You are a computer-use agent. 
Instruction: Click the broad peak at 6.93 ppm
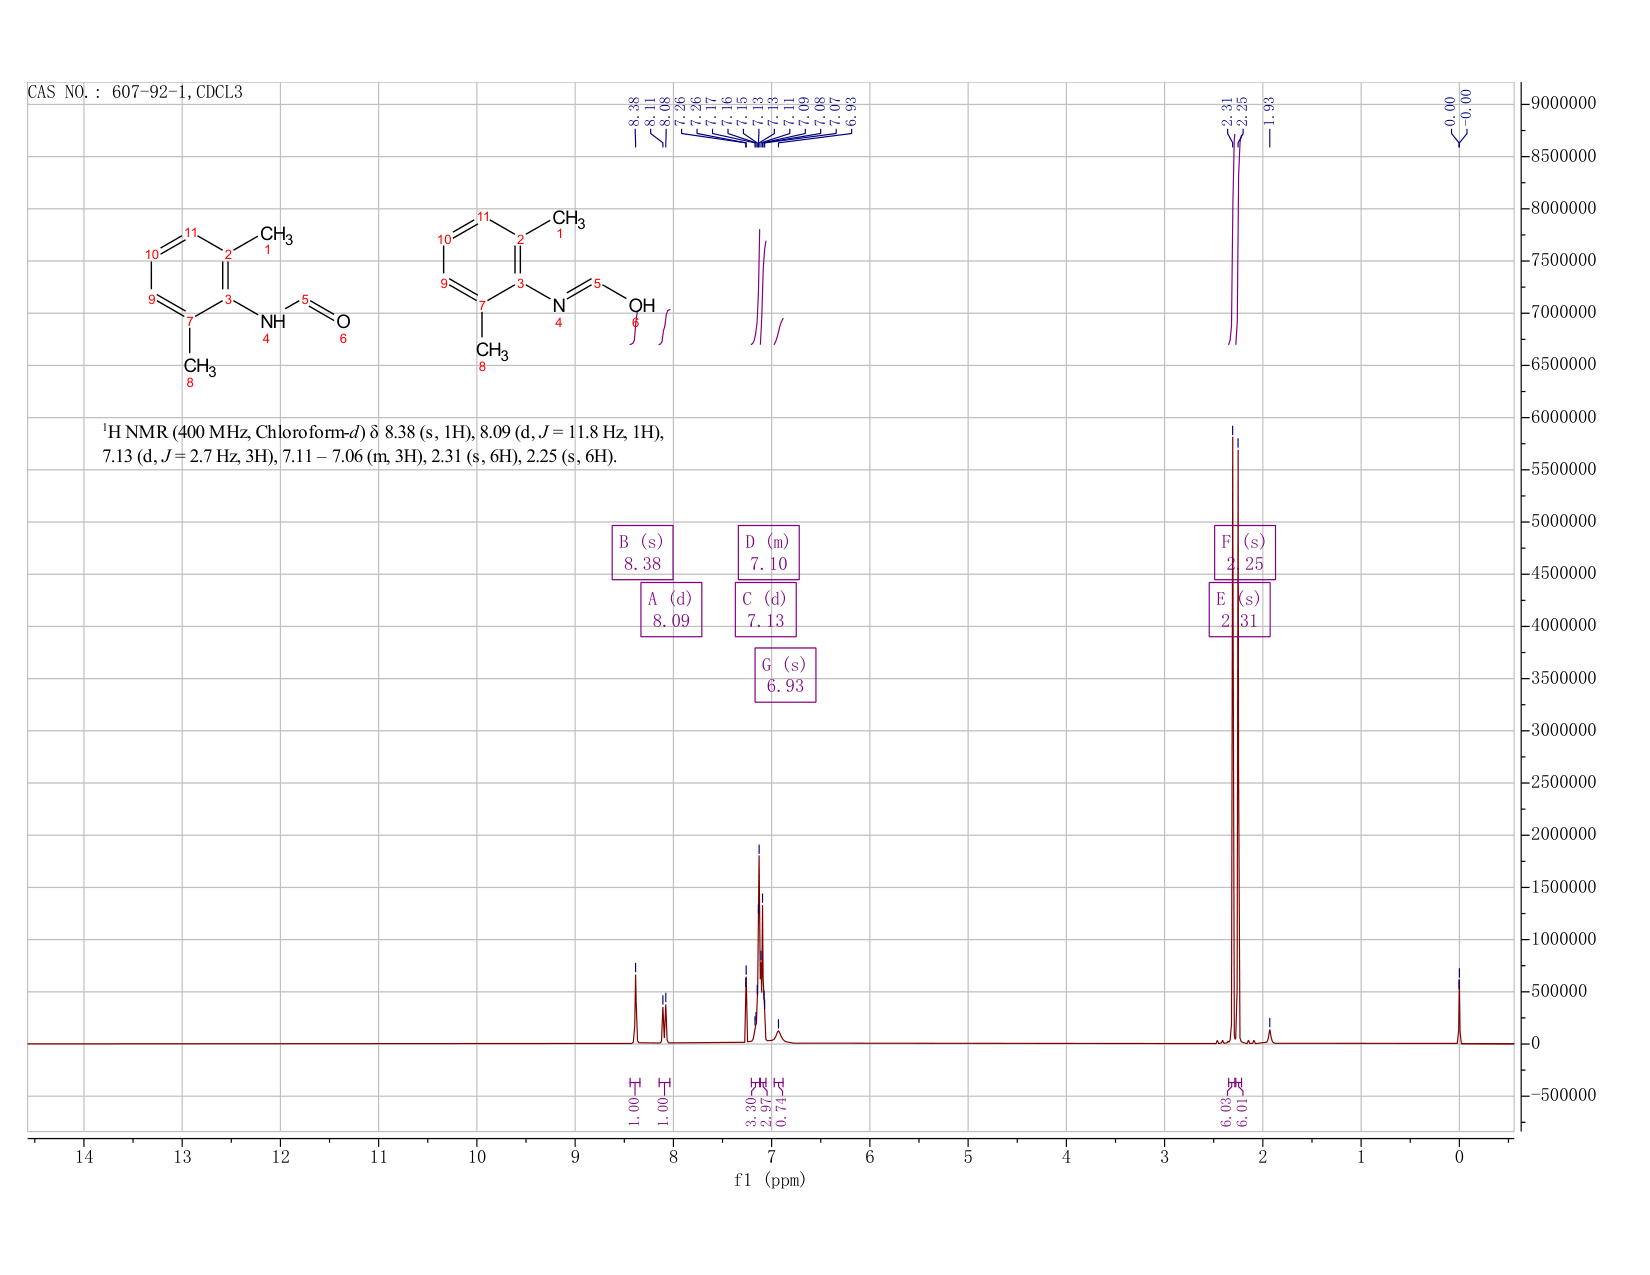click(779, 1036)
